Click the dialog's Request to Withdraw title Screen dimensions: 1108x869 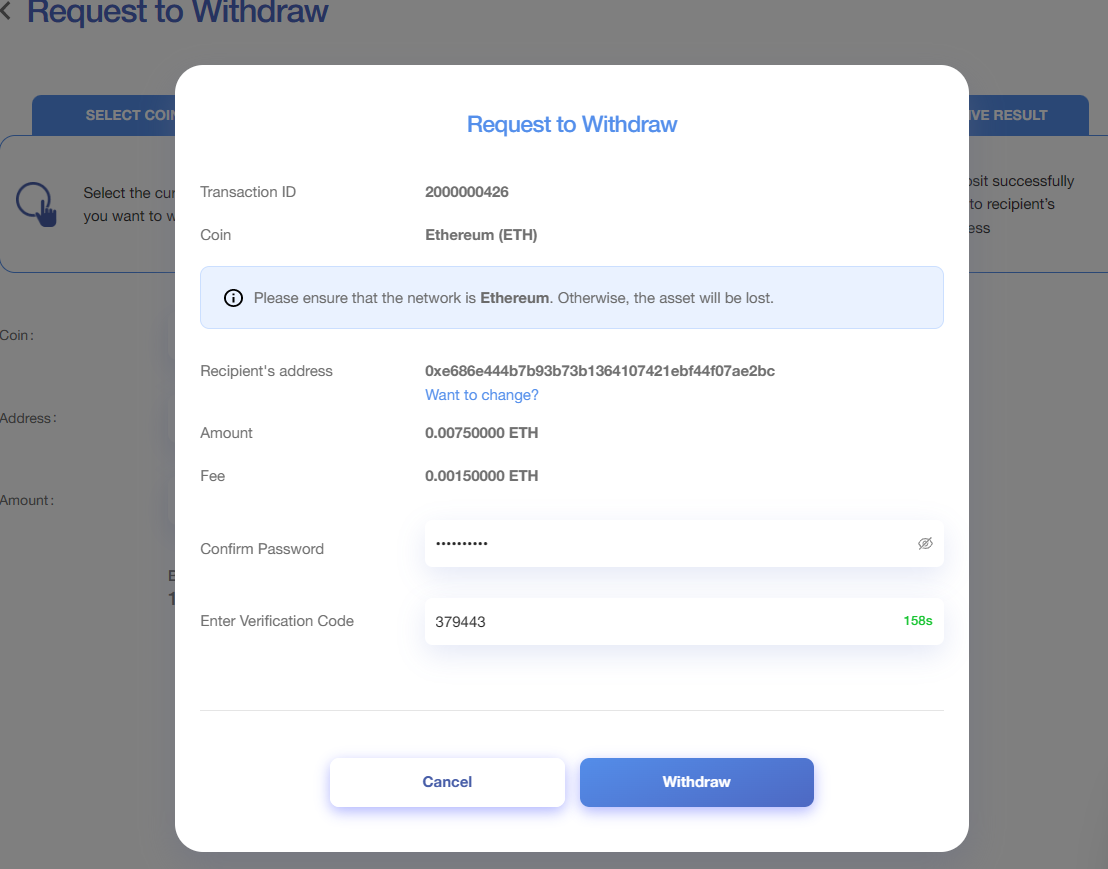tap(572, 124)
